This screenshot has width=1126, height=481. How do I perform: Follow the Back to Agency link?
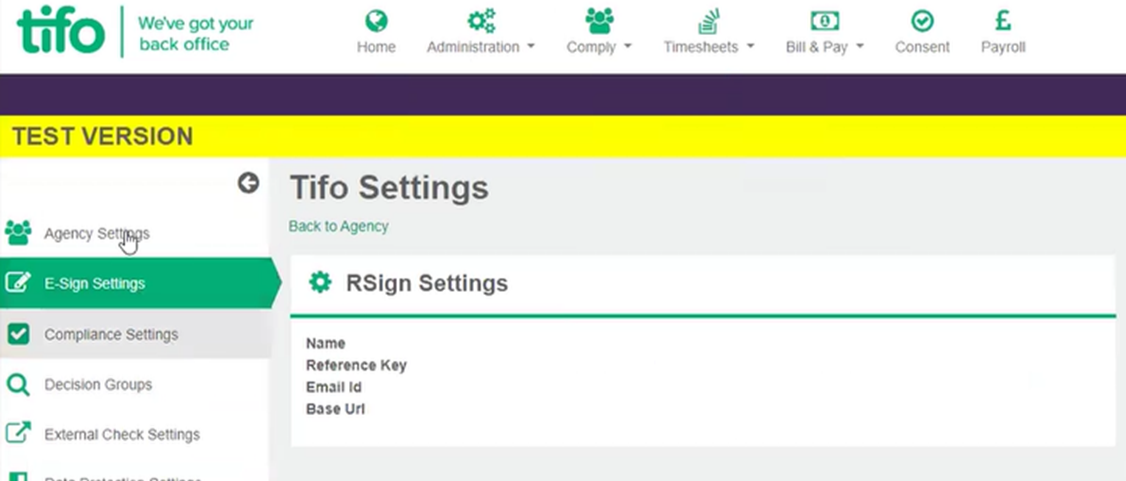coord(338,226)
